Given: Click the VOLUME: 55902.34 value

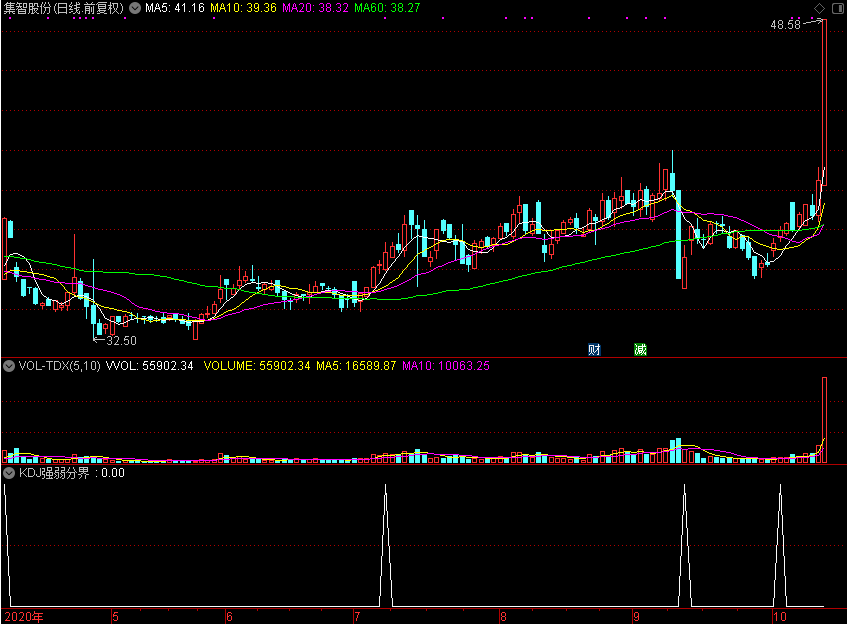Looking at the screenshot, I should click(x=257, y=366).
